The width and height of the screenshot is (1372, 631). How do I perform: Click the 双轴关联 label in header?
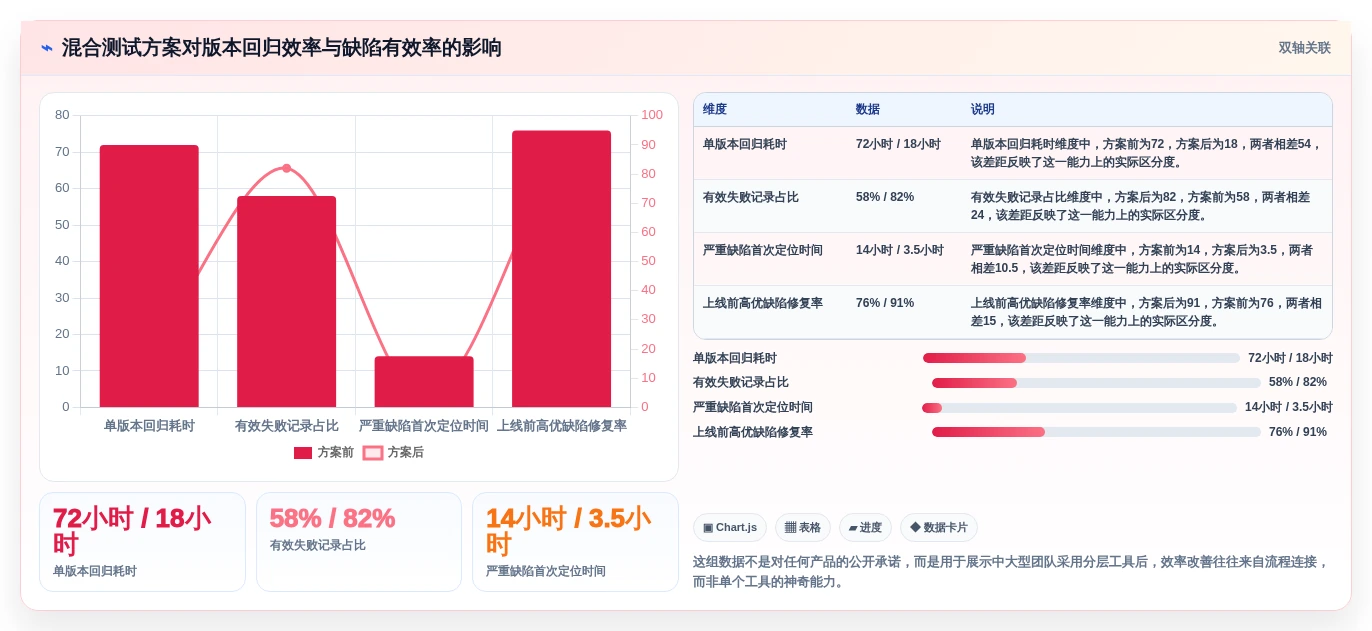click(1304, 48)
